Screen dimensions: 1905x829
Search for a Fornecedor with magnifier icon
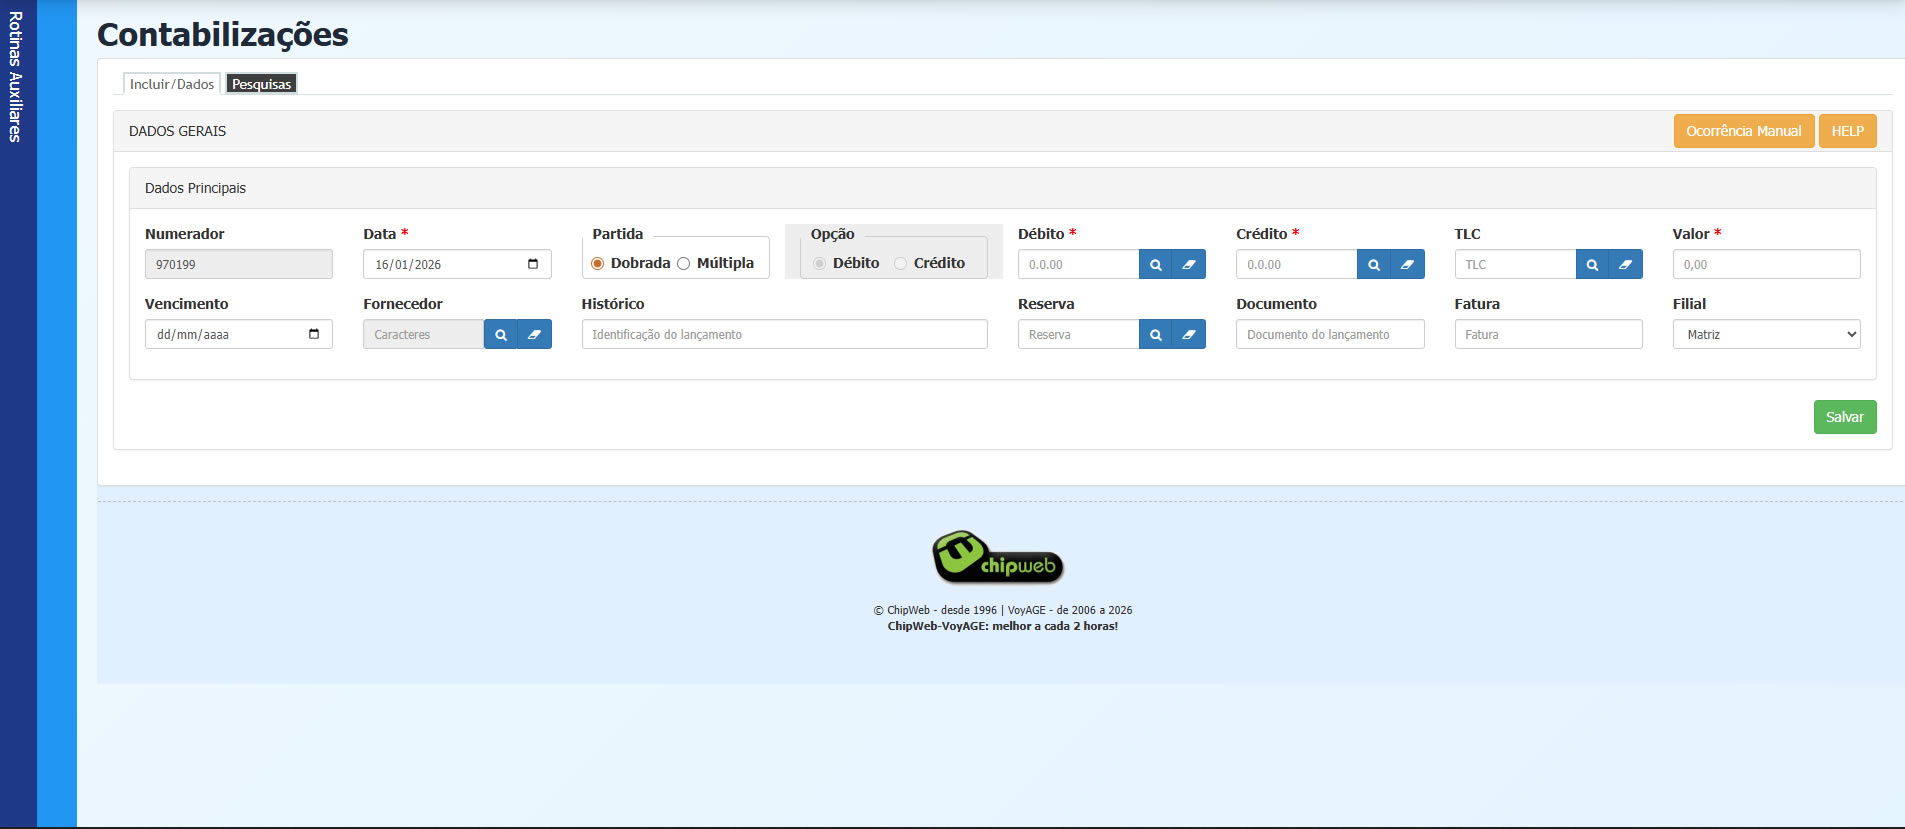pos(501,335)
